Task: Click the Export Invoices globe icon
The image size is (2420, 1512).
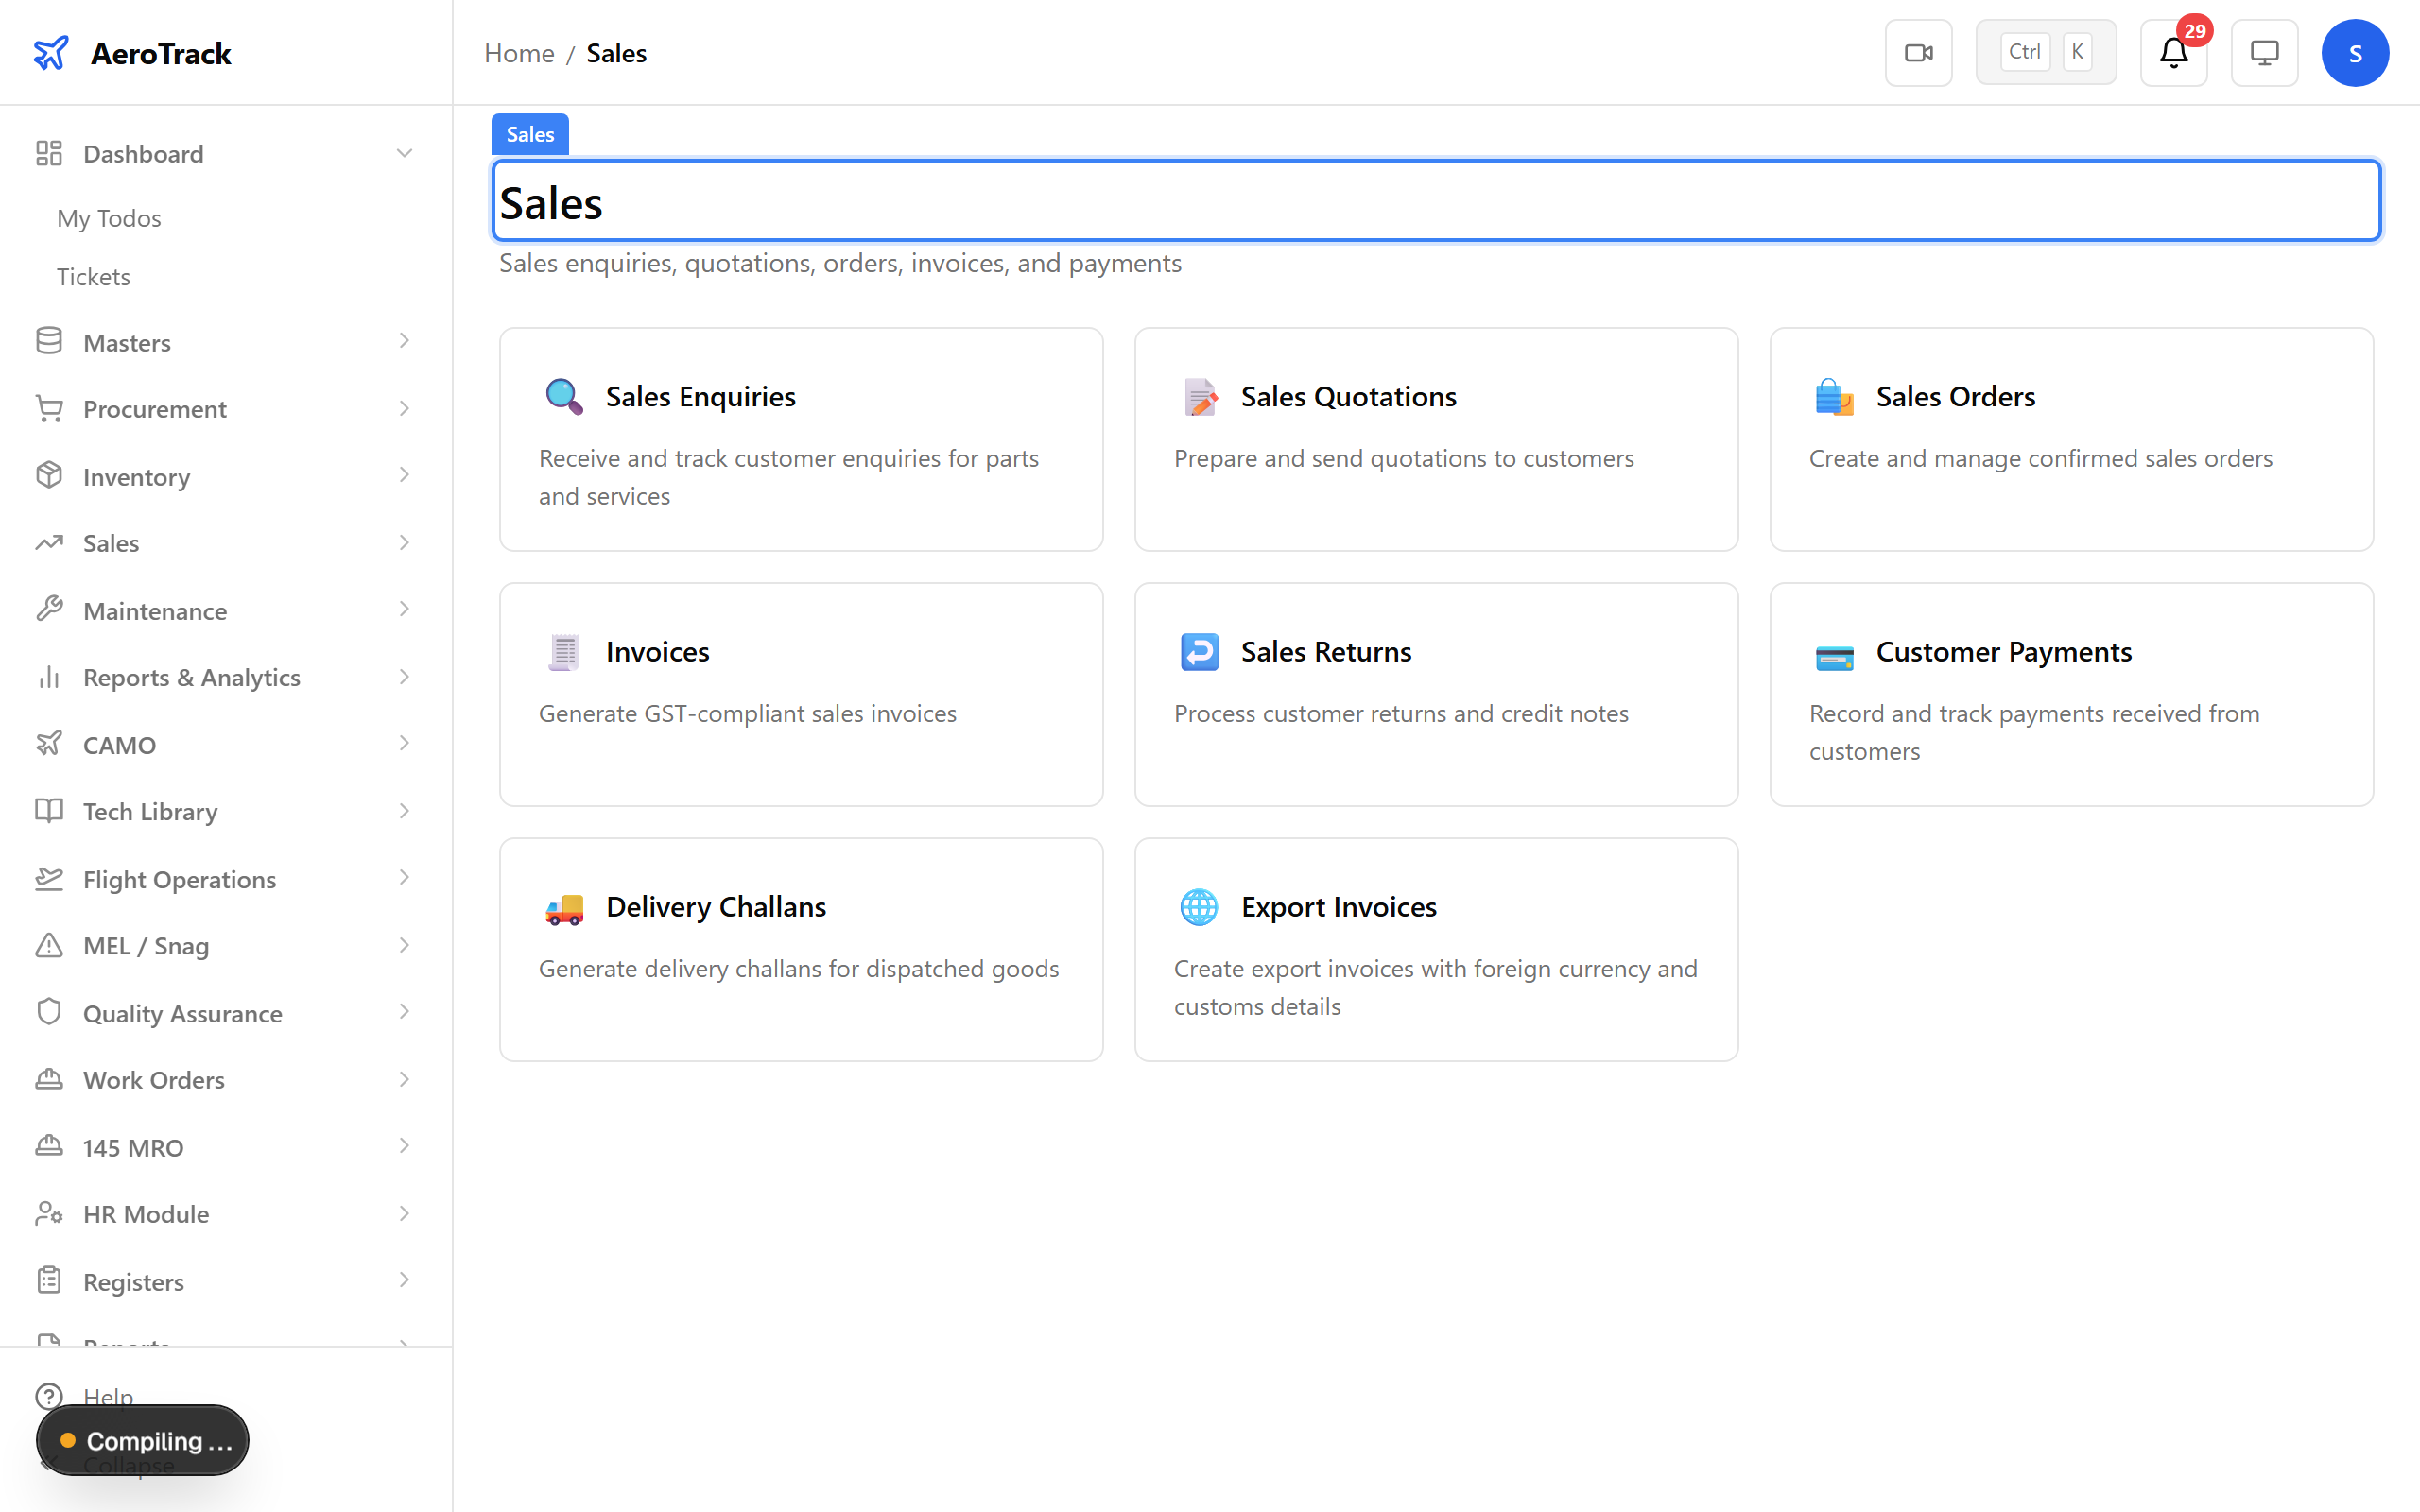Action: pyautogui.click(x=1199, y=907)
